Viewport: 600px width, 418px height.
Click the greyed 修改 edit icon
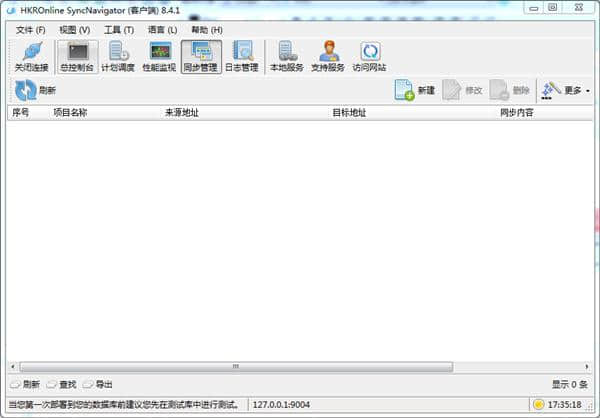coord(452,90)
